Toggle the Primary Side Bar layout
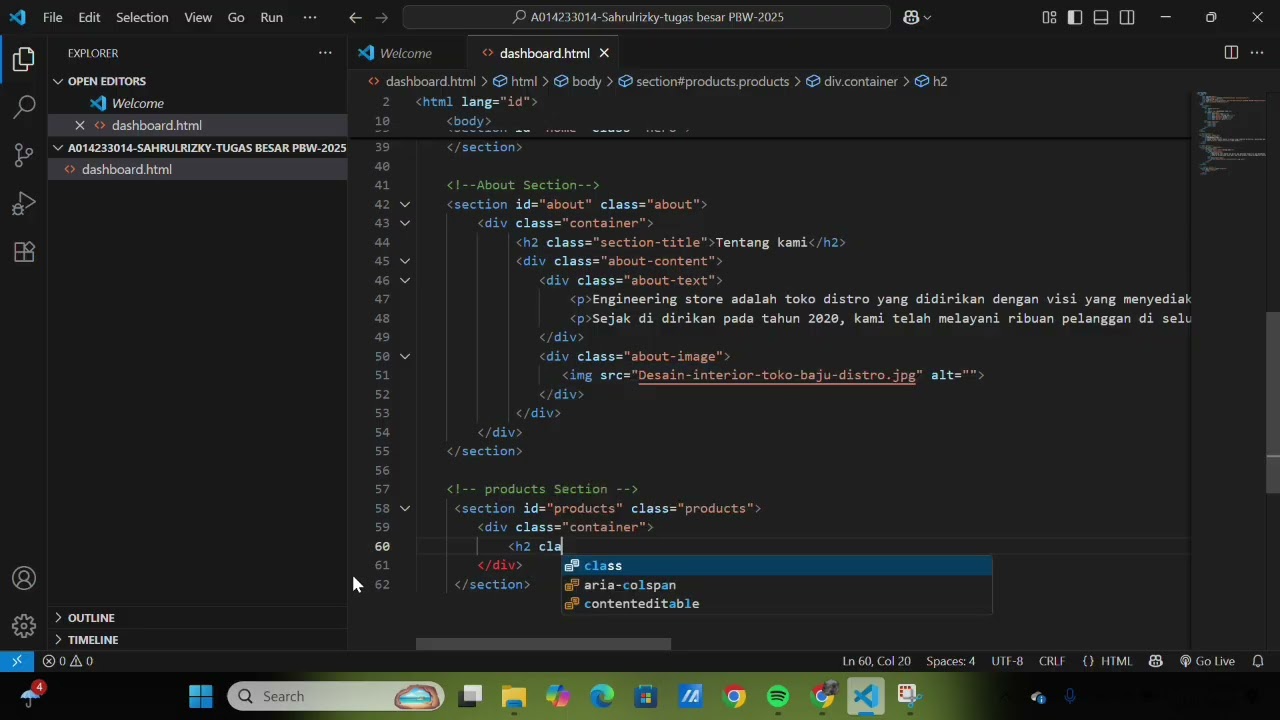 pos(1075,17)
